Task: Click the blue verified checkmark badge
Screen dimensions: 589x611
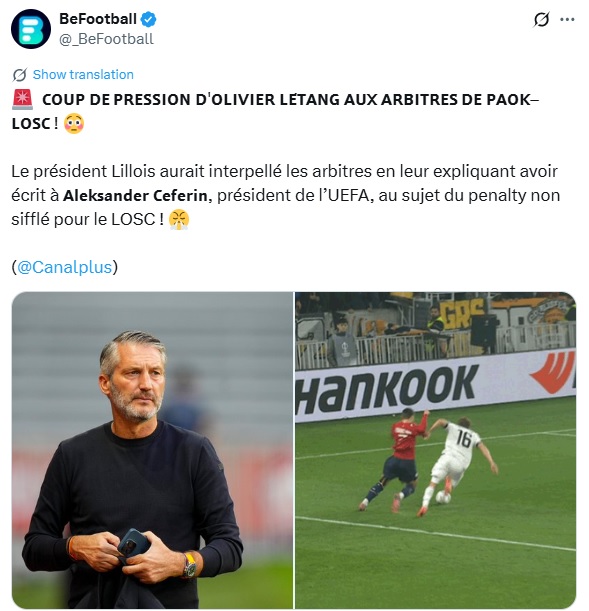Action: click(148, 19)
